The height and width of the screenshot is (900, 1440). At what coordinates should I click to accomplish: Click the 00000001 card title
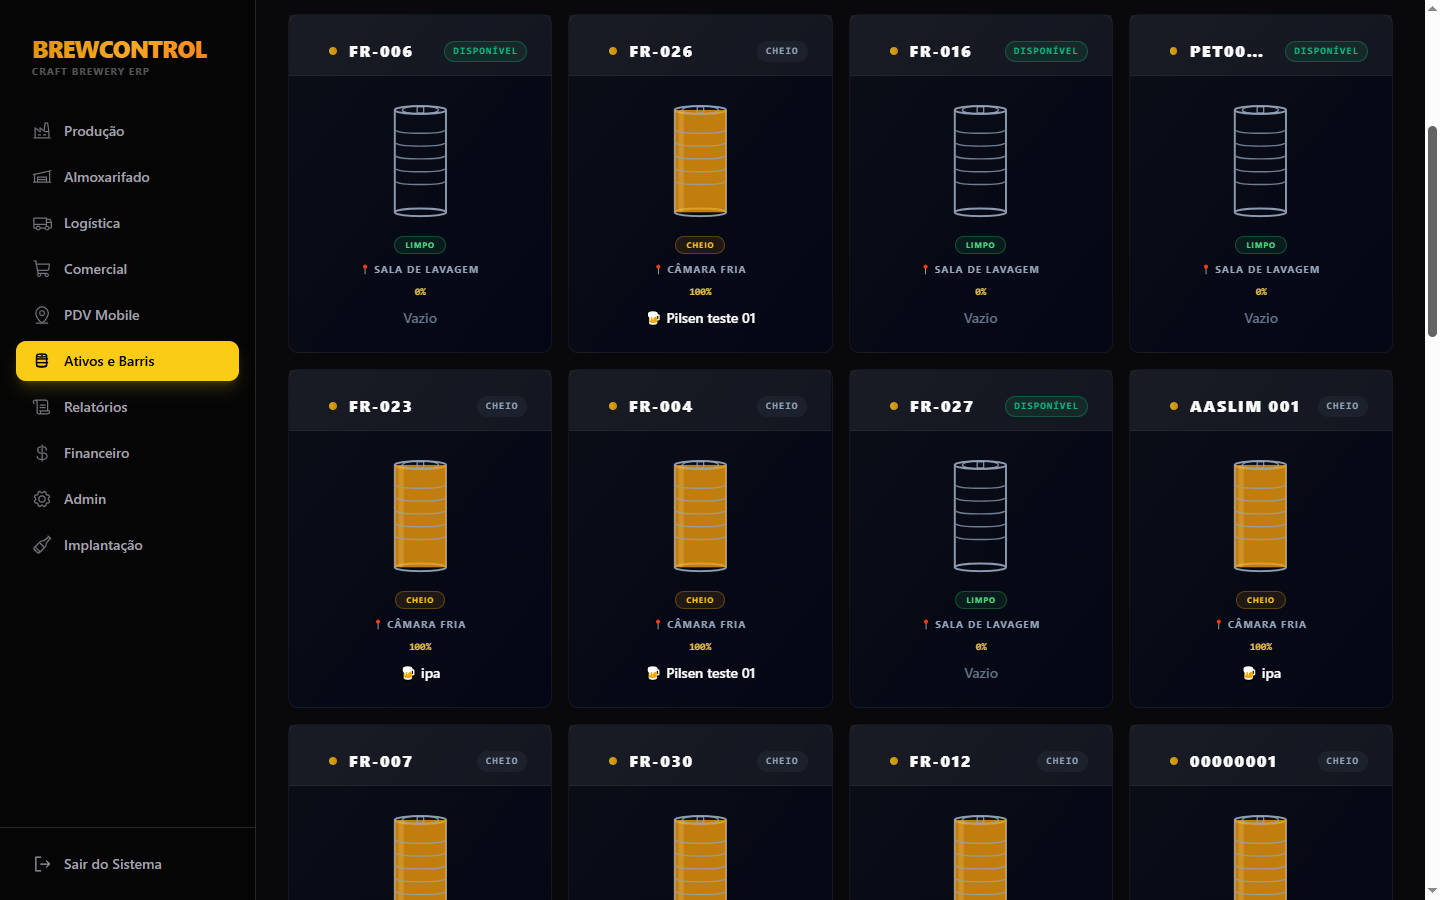(1233, 761)
